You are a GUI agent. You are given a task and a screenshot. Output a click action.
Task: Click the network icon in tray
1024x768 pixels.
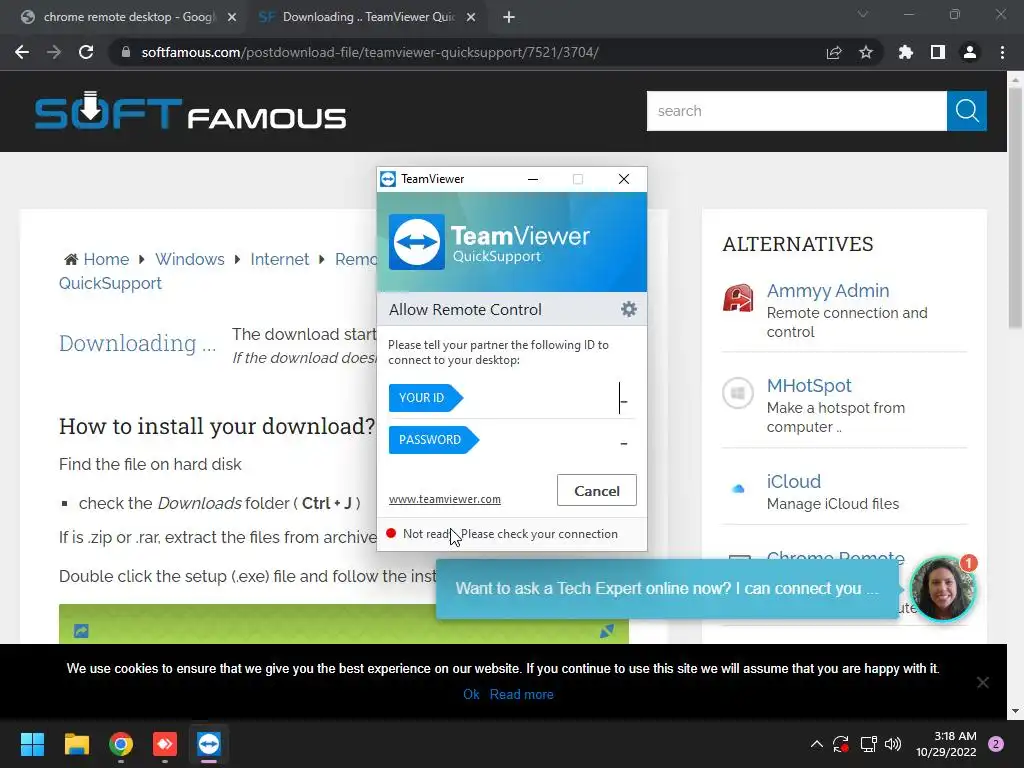(x=868, y=744)
